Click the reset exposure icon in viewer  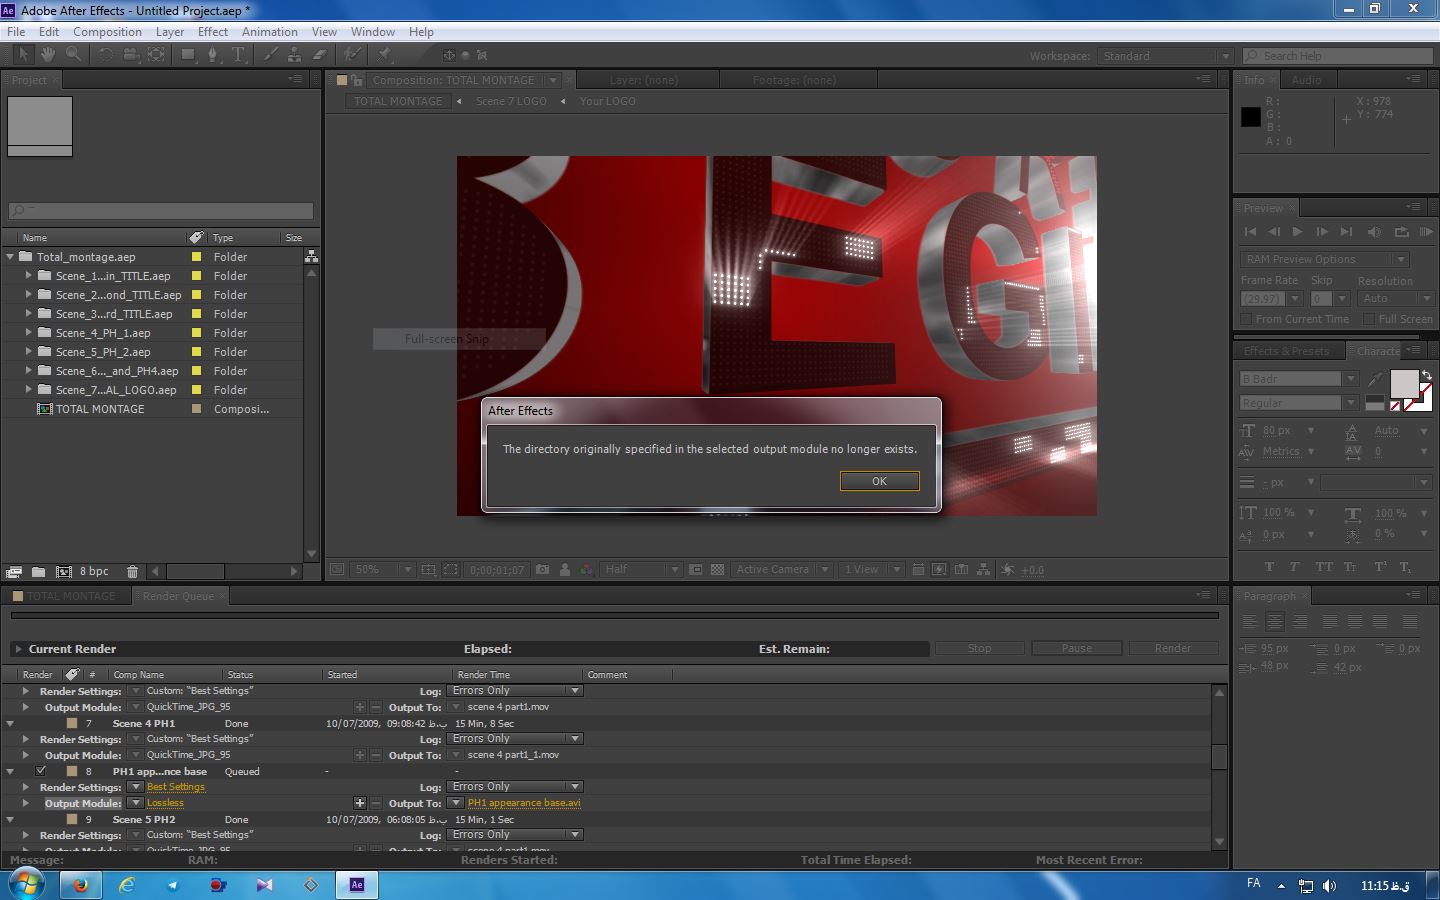tap(1007, 570)
